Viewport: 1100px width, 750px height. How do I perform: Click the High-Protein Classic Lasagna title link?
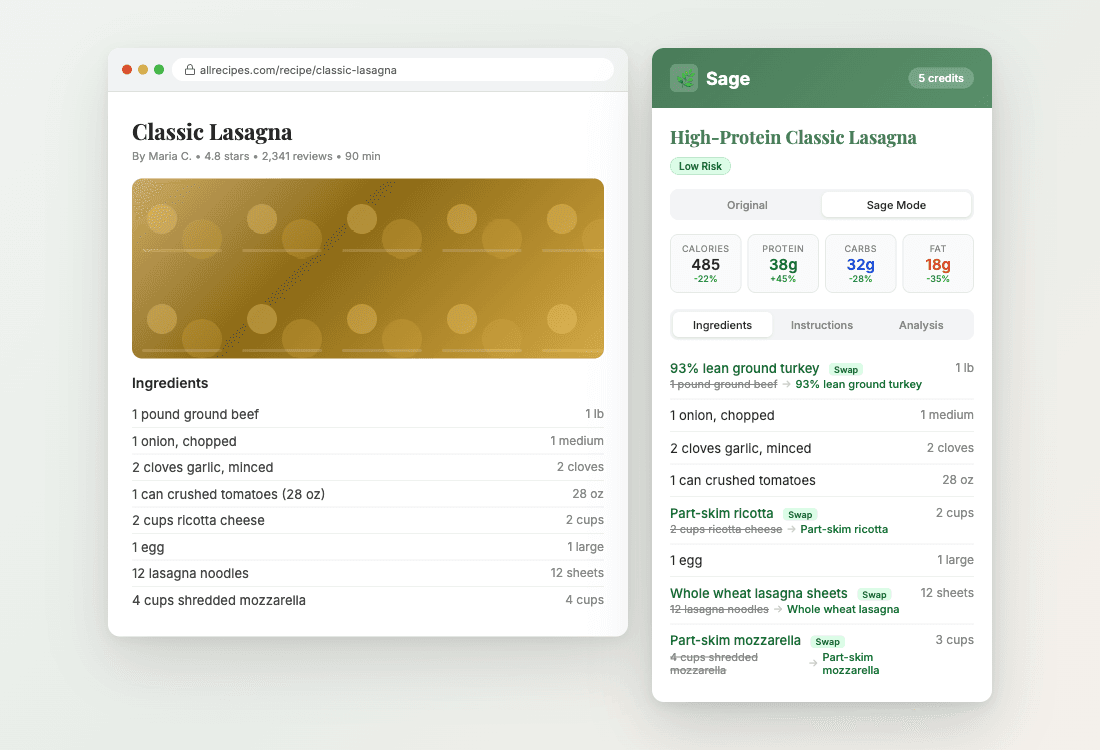click(x=793, y=137)
